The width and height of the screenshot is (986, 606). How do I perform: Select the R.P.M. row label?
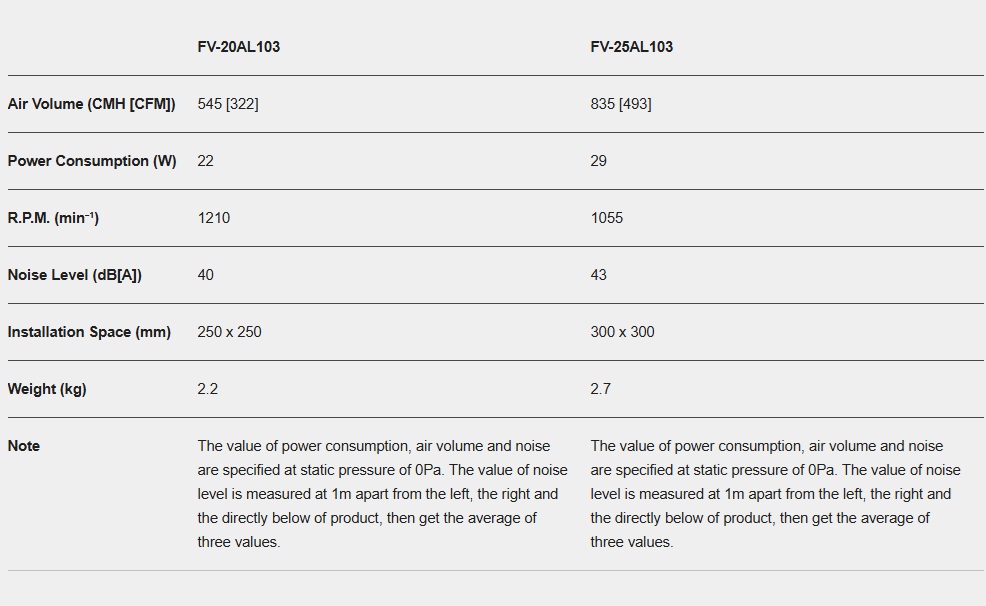(x=53, y=218)
